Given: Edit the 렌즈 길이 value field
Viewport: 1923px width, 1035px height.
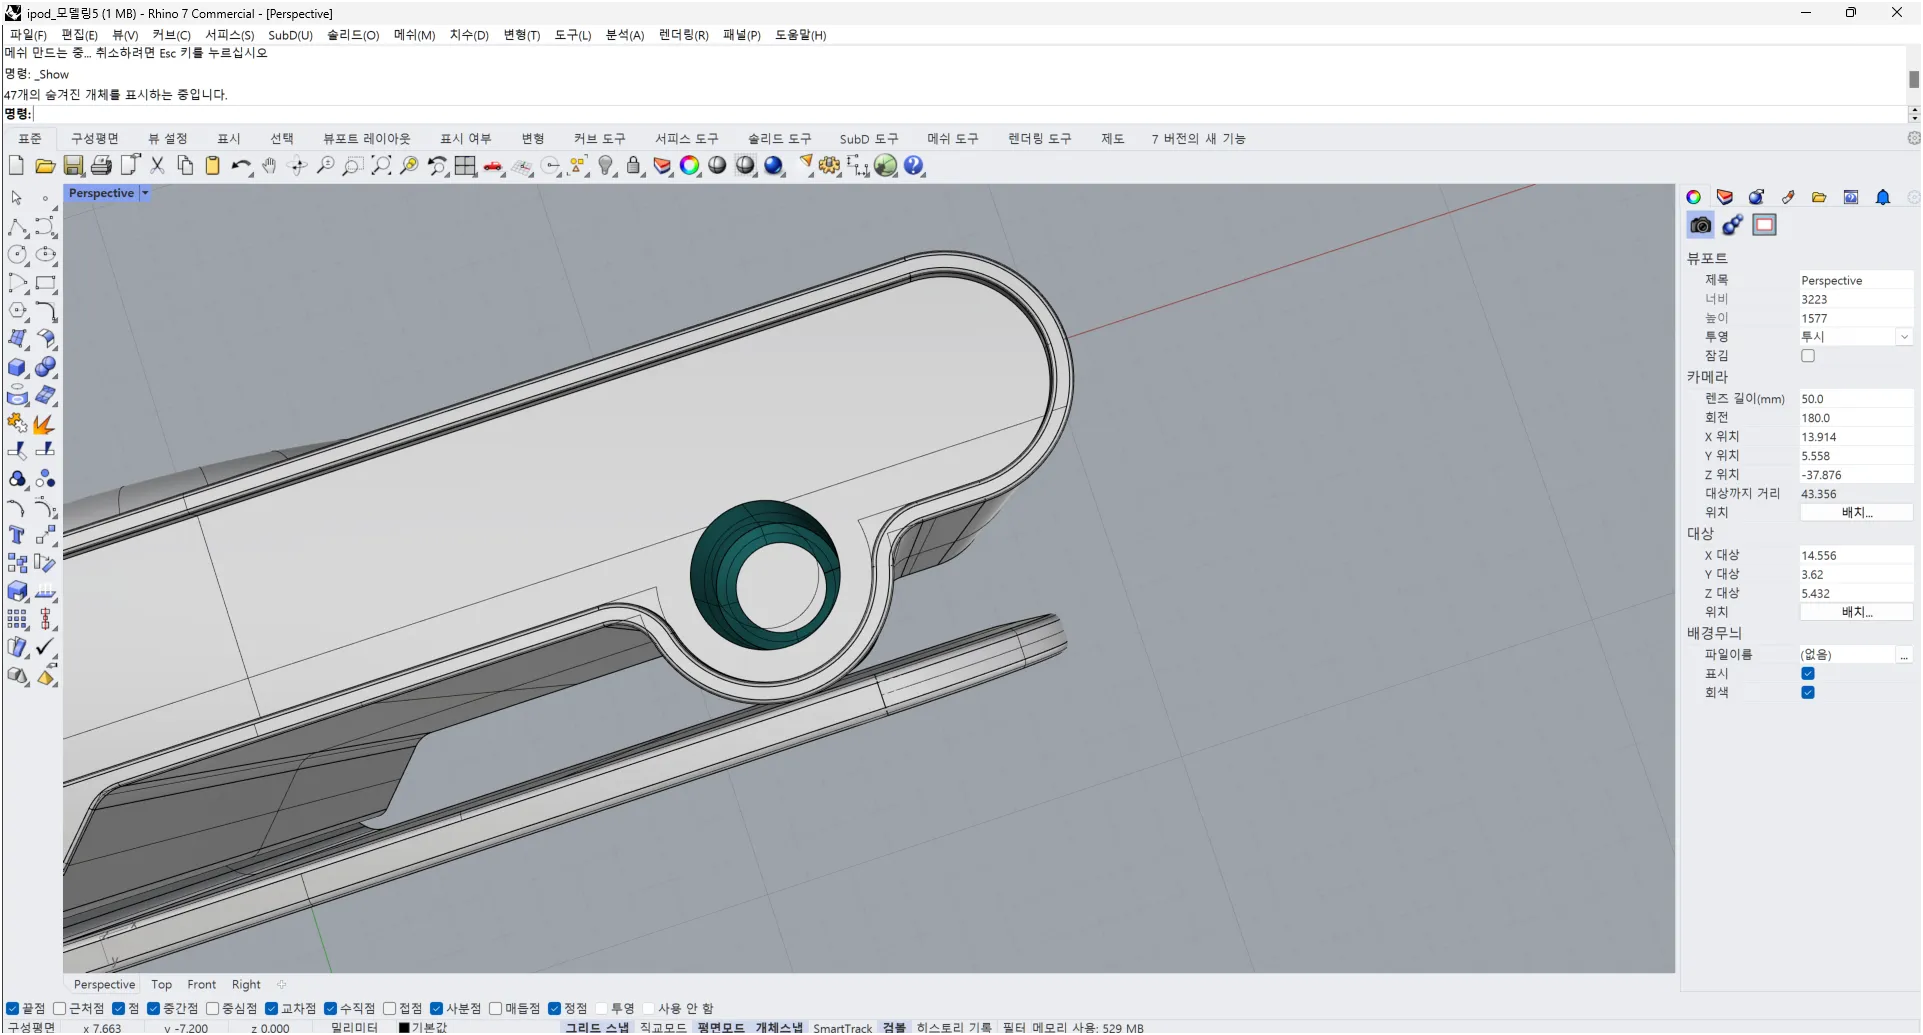Looking at the screenshot, I should tap(1856, 399).
